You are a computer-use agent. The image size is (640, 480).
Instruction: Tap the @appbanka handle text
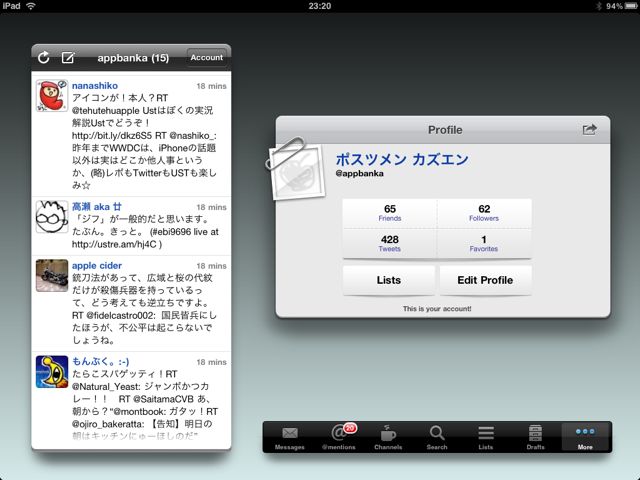tap(360, 173)
